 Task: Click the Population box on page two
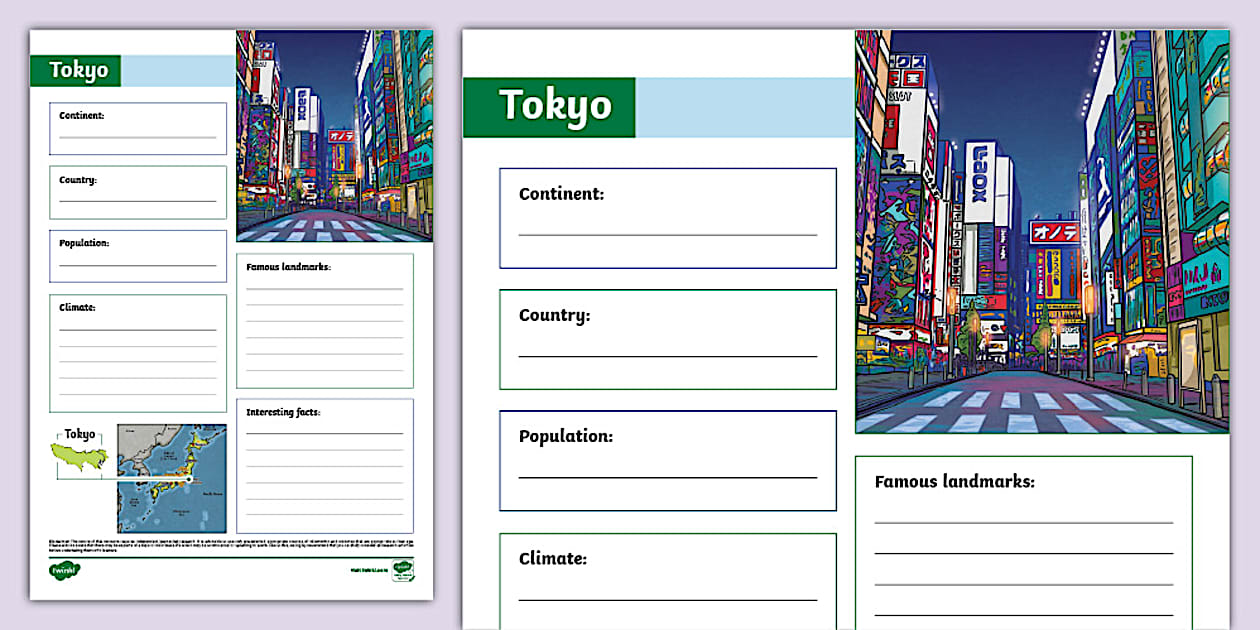(668, 459)
